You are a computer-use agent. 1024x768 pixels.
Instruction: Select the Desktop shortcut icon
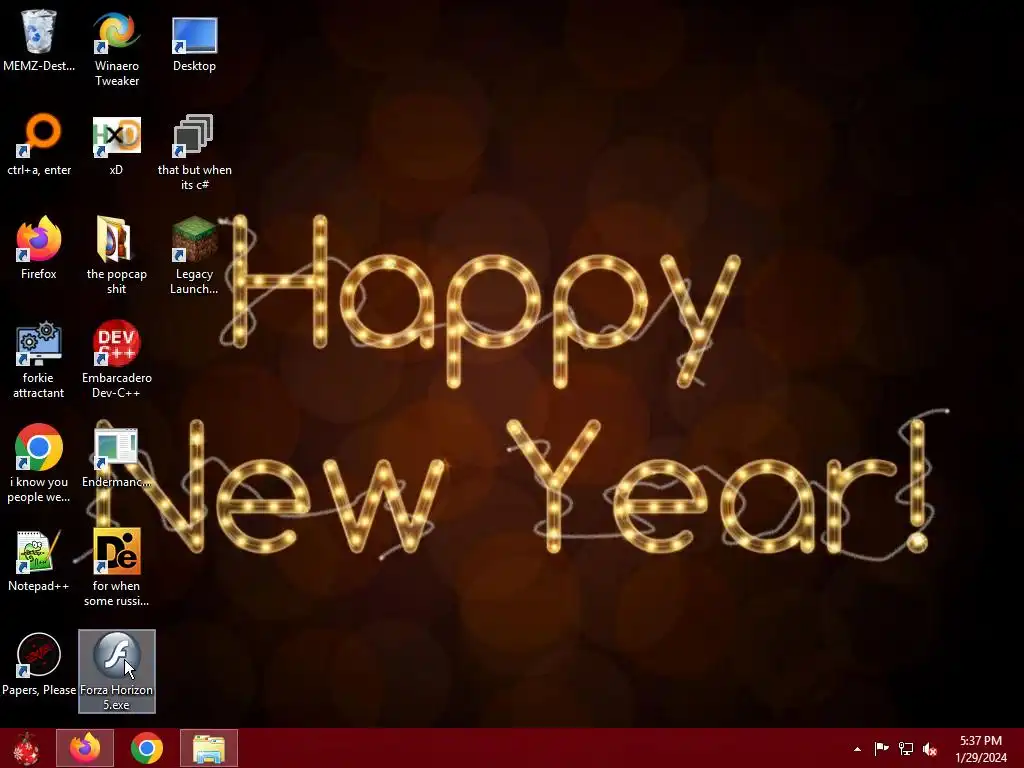[194, 35]
